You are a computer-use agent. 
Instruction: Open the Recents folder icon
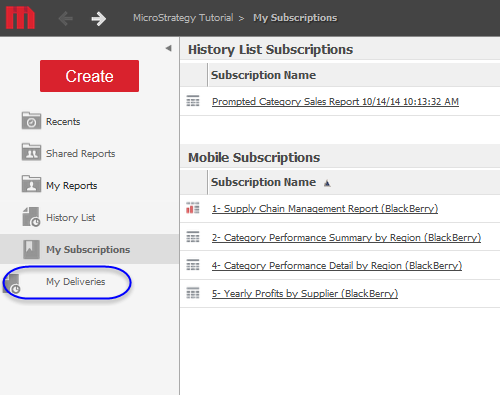click(31, 121)
